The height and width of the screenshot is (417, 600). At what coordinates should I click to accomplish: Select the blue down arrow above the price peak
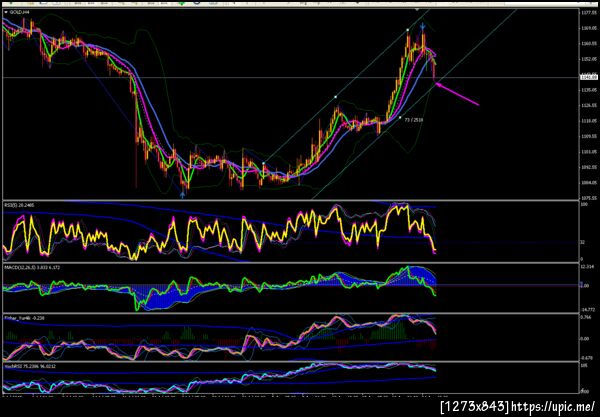pyautogui.click(x=422, y=26)
